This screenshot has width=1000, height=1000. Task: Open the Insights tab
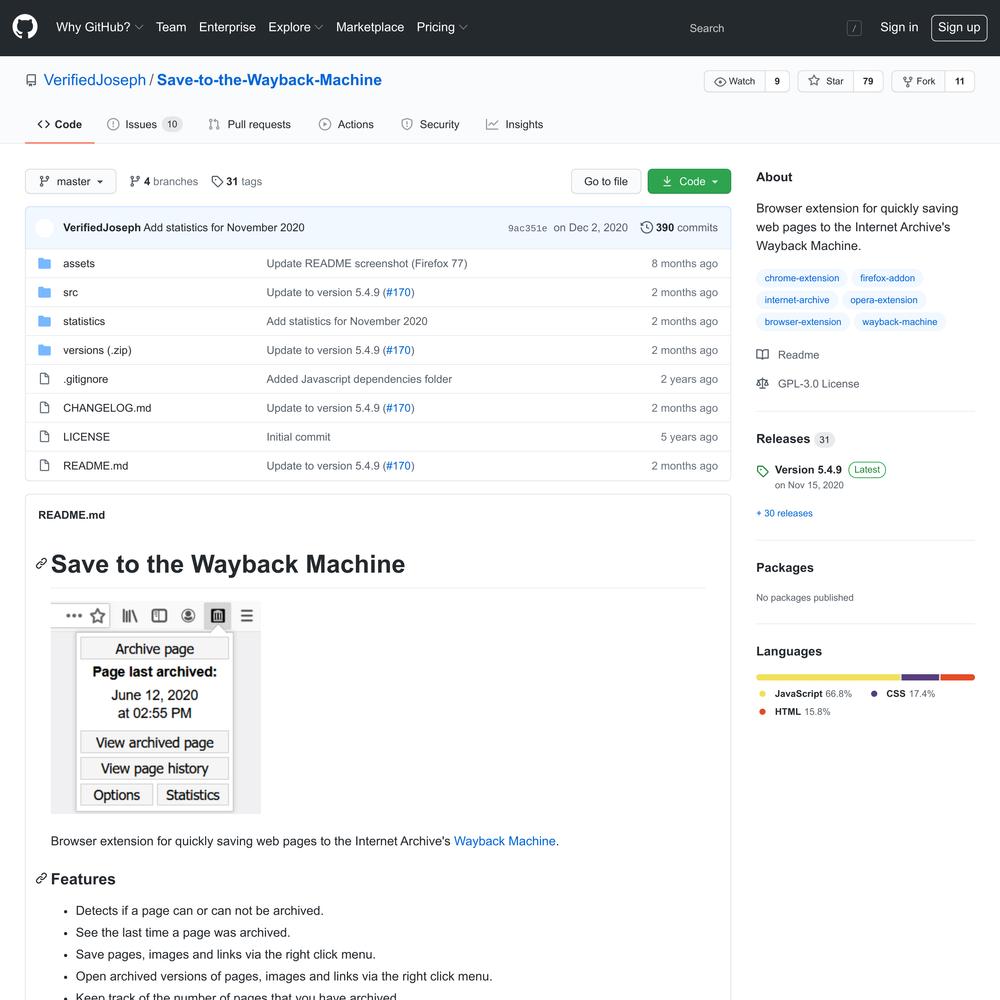pyautogui.click(x=514, y=124)
